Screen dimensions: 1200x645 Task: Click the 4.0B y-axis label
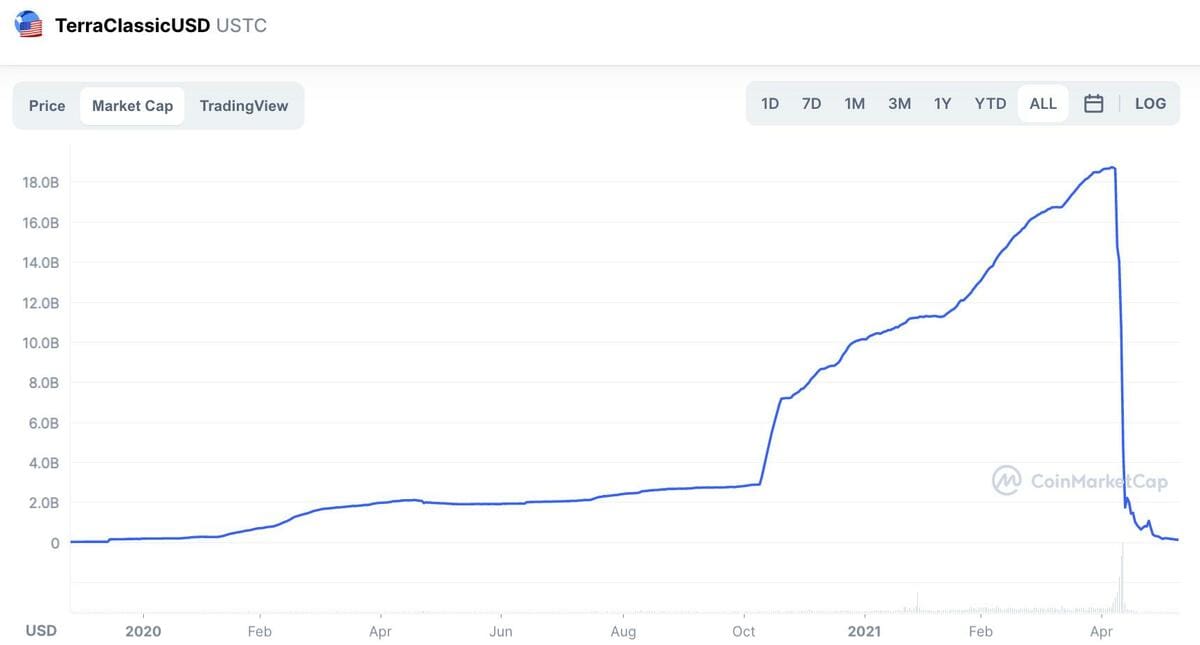point(43,463)
